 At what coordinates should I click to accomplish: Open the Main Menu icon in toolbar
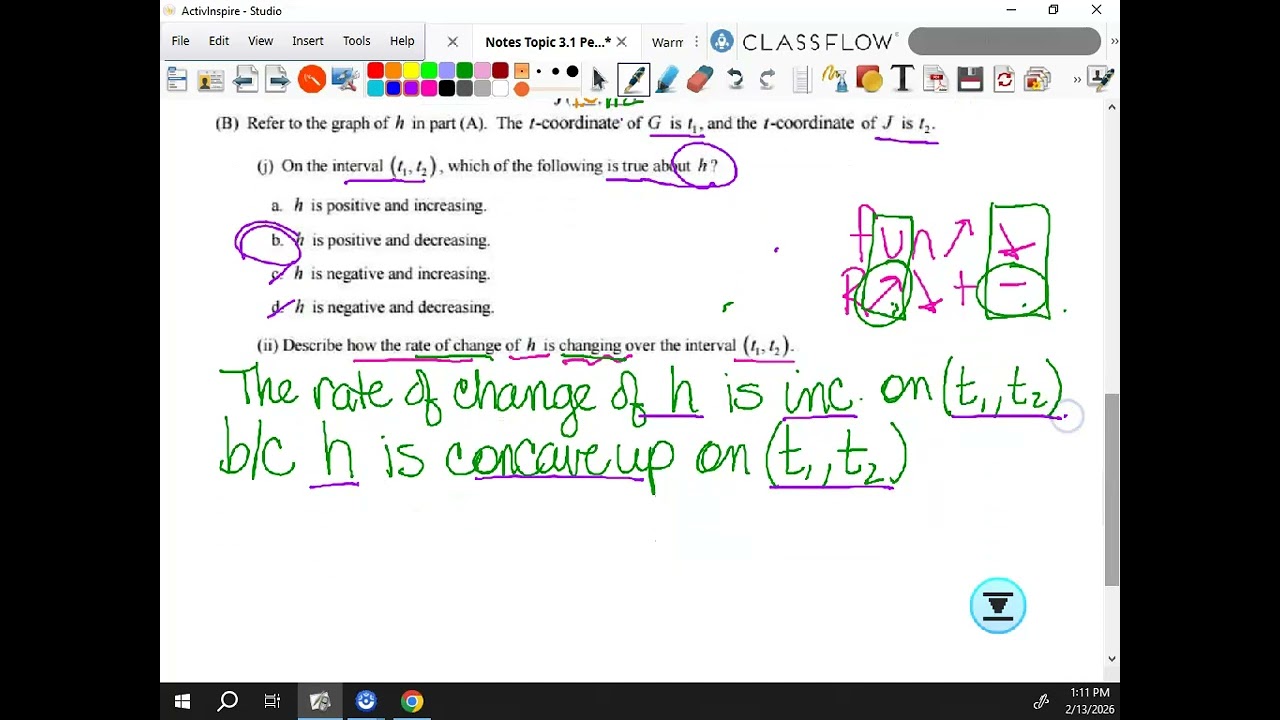pyautogui.click(x=177, y=79)
